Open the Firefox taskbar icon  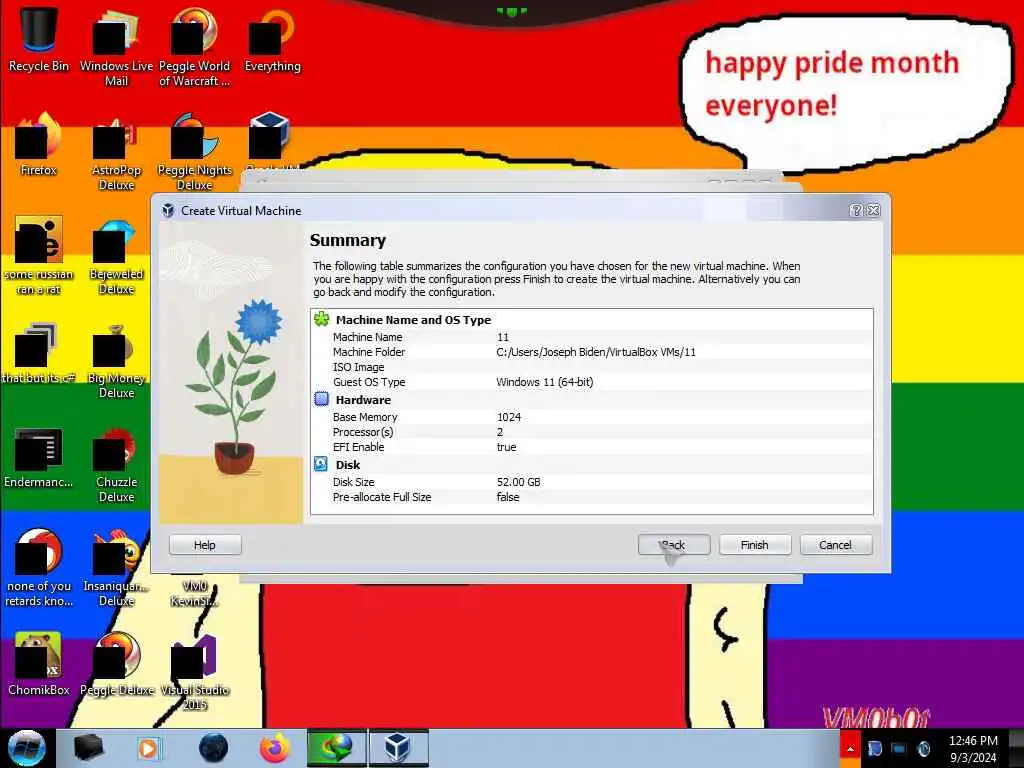[x=275, y=748]
